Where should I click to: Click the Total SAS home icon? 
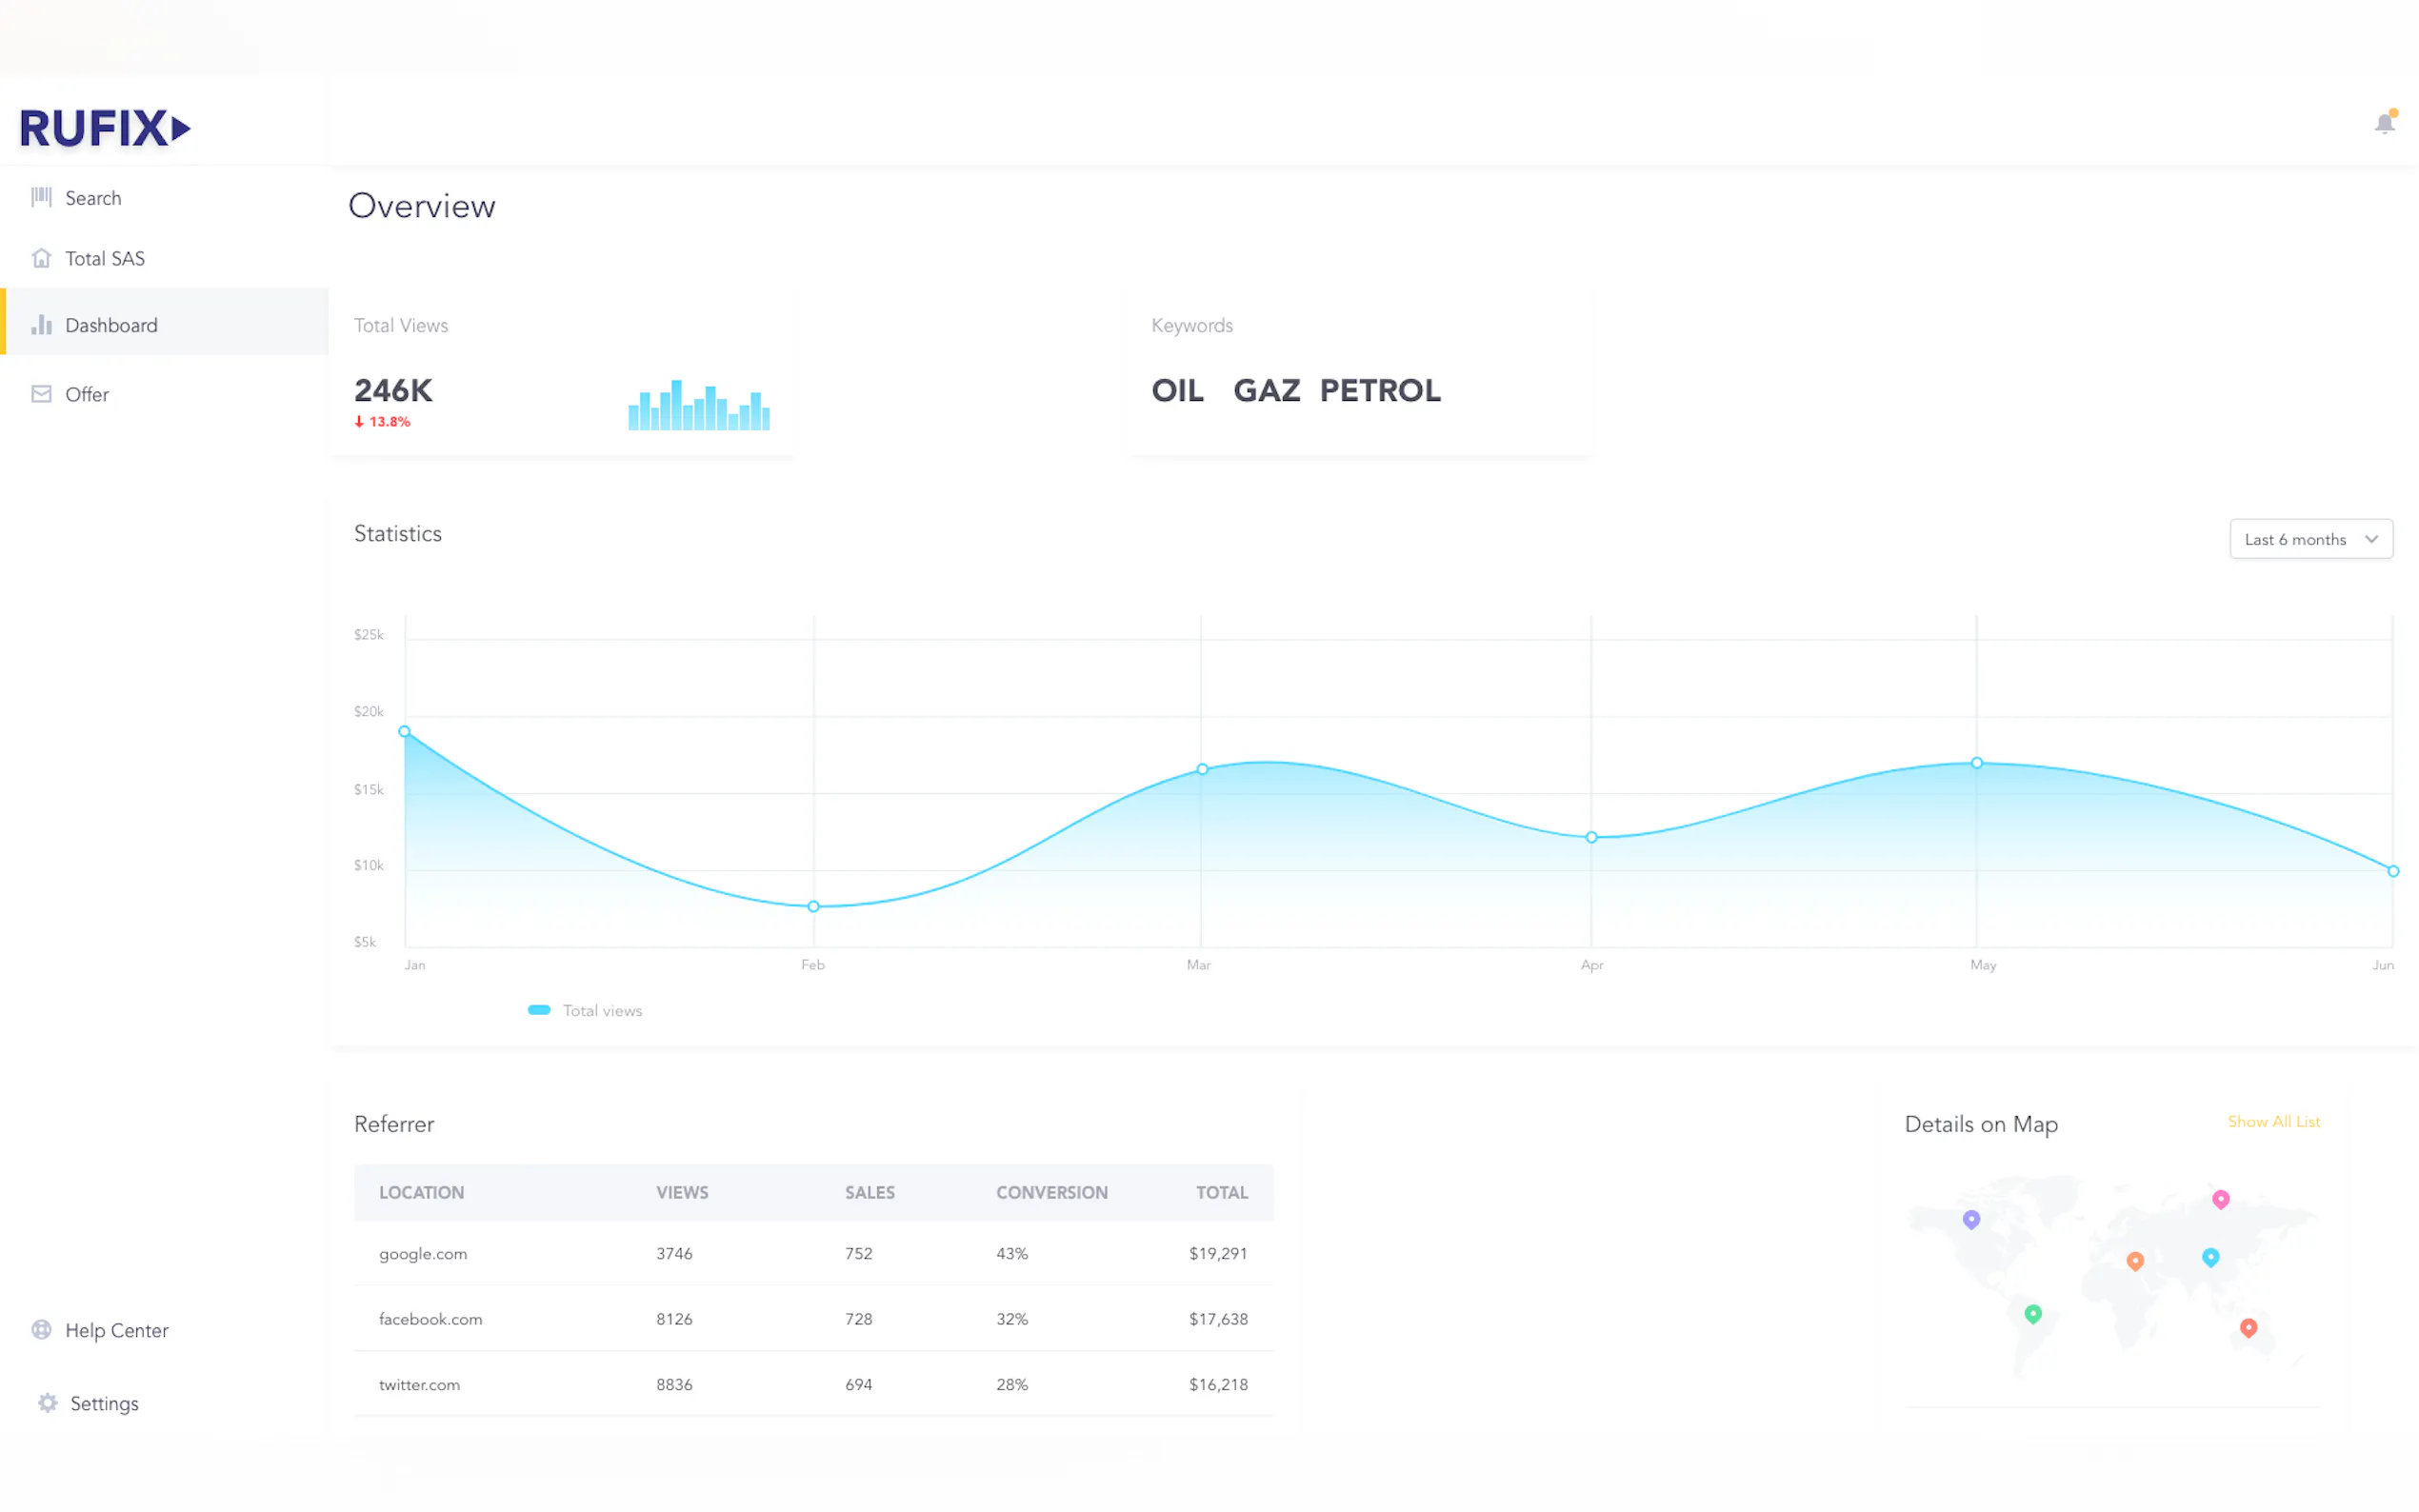pos(41,258)
